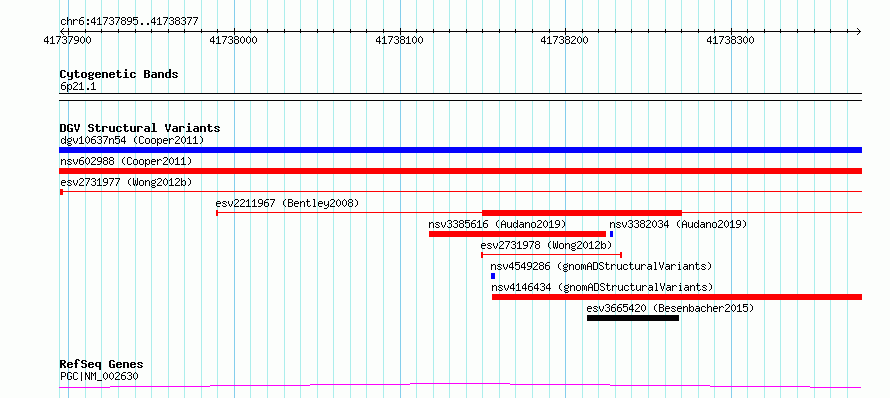Screen dimensions: 890x398
Task: Select the red nsv602988 variant bar
Action: click(460, 171)
